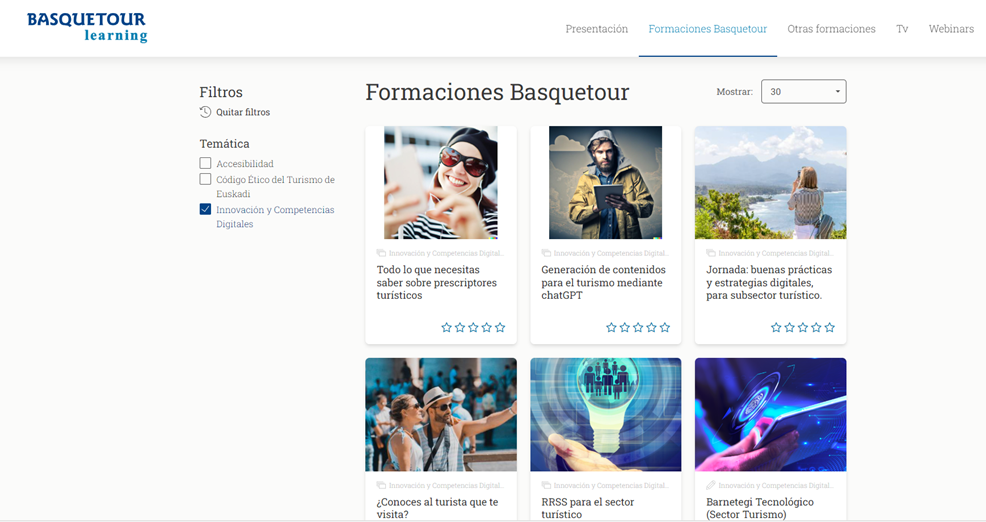Image resolution: width=986 pixels, height=522 pixels.
Task: Uncheck Innovación y Competencias Digitales filter
Action: [205, 210]
